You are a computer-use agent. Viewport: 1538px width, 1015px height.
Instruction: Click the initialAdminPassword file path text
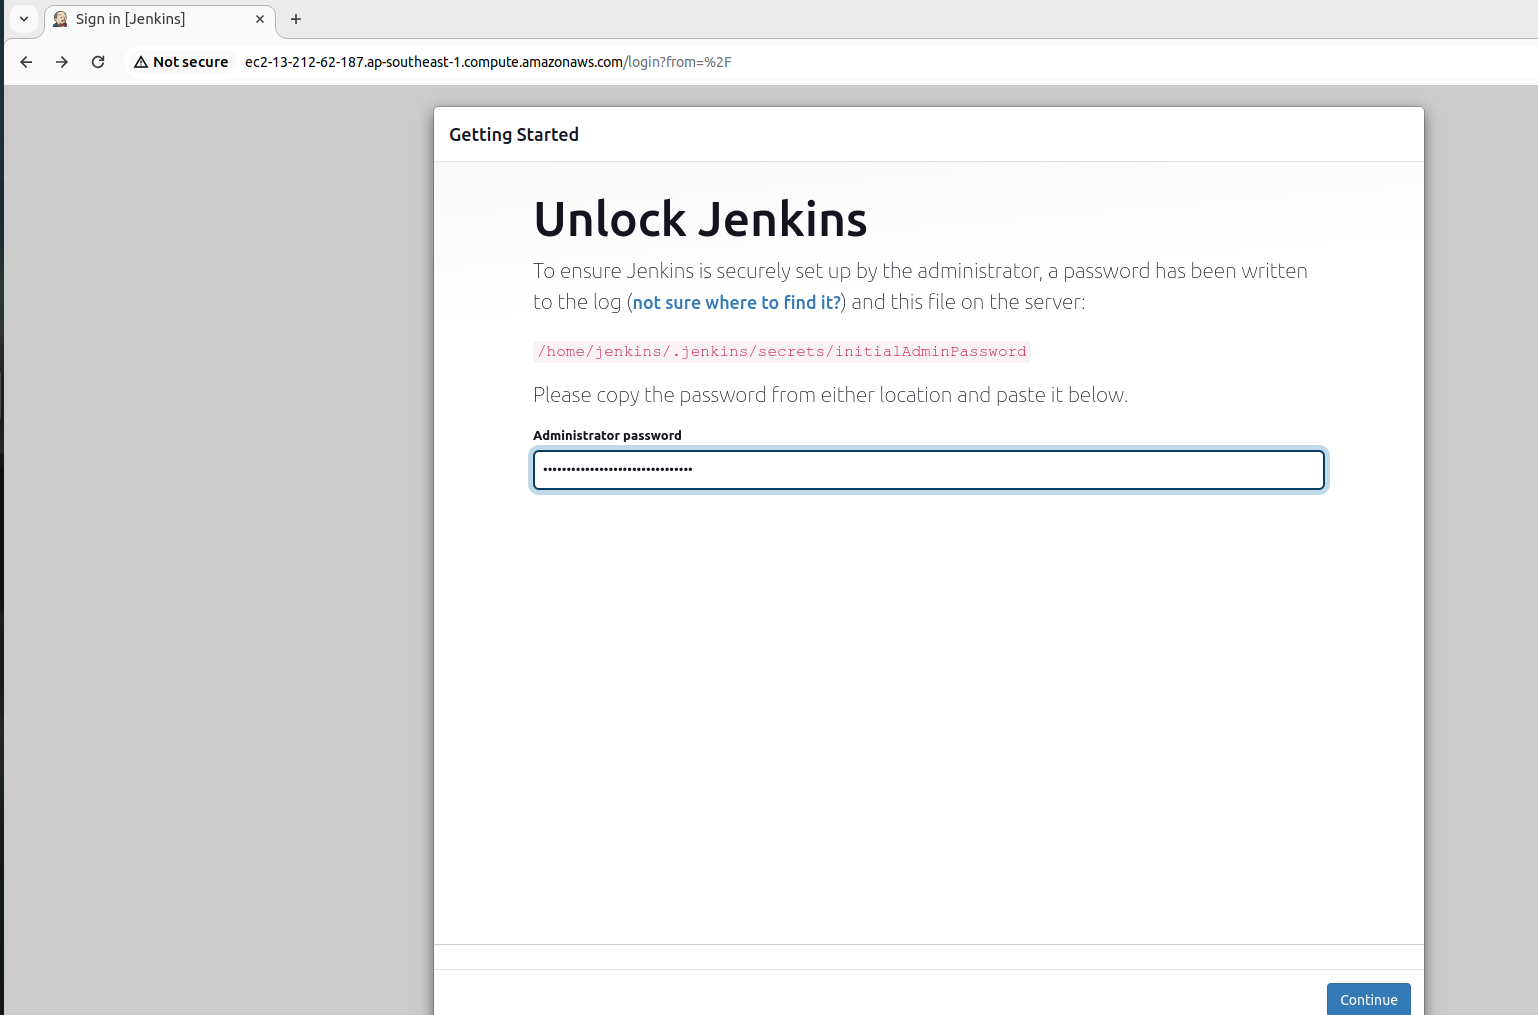coord(782,351)
